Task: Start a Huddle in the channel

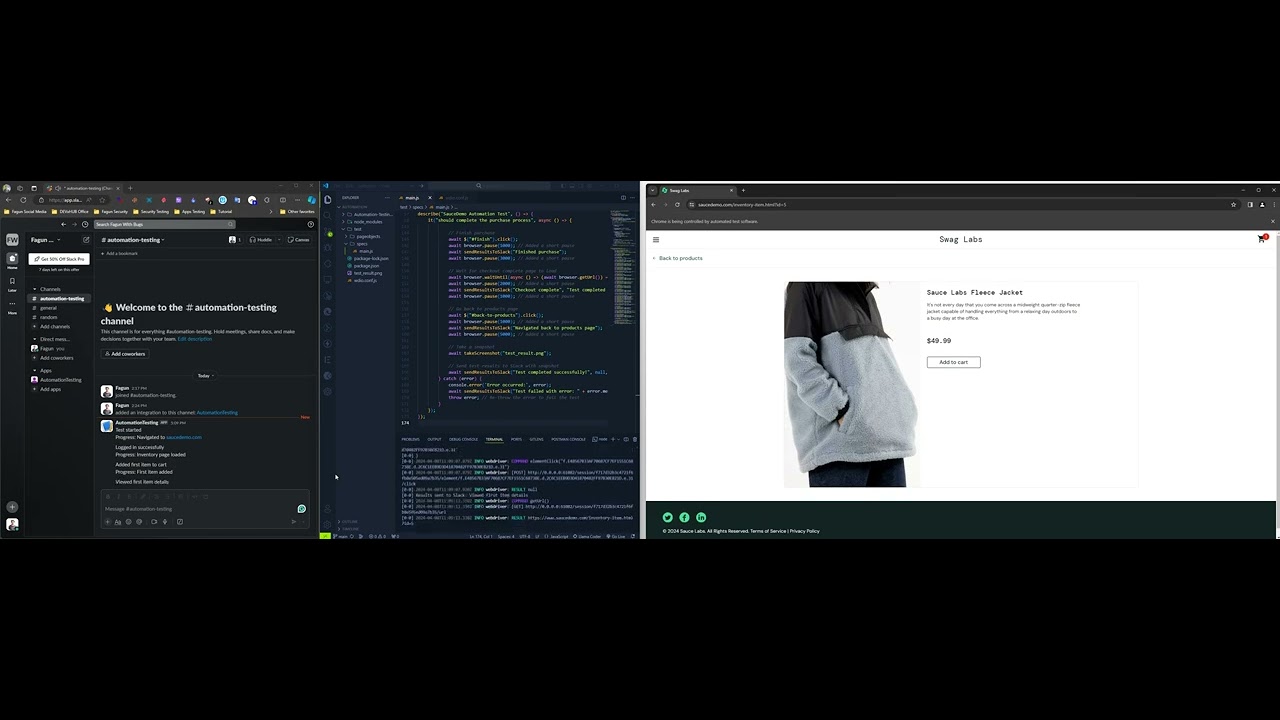Action: tap(261, 240)
